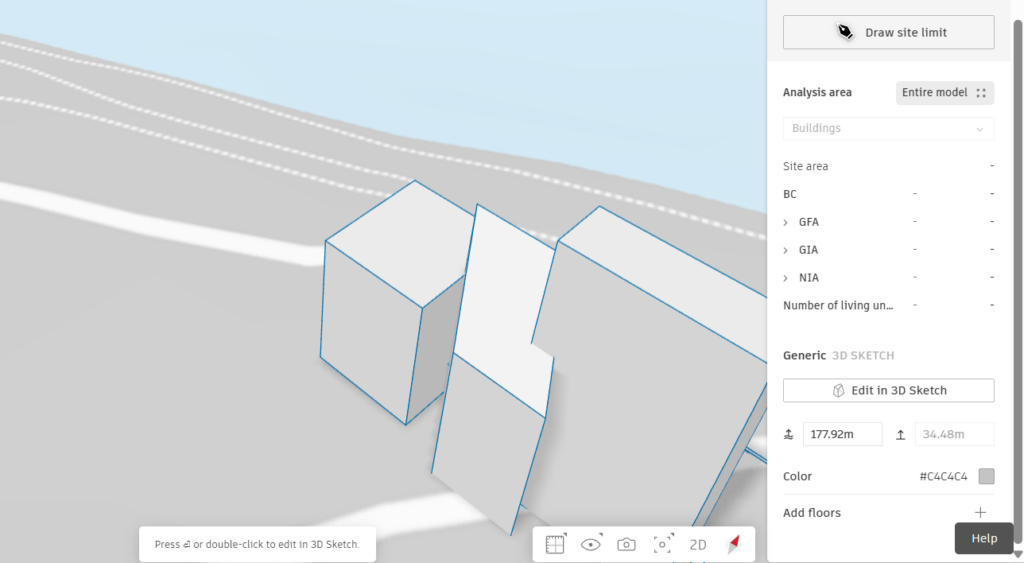Click the elevation icon beside 177.92m
This screenshot has width=1024, height=563.
click(789, 434)
